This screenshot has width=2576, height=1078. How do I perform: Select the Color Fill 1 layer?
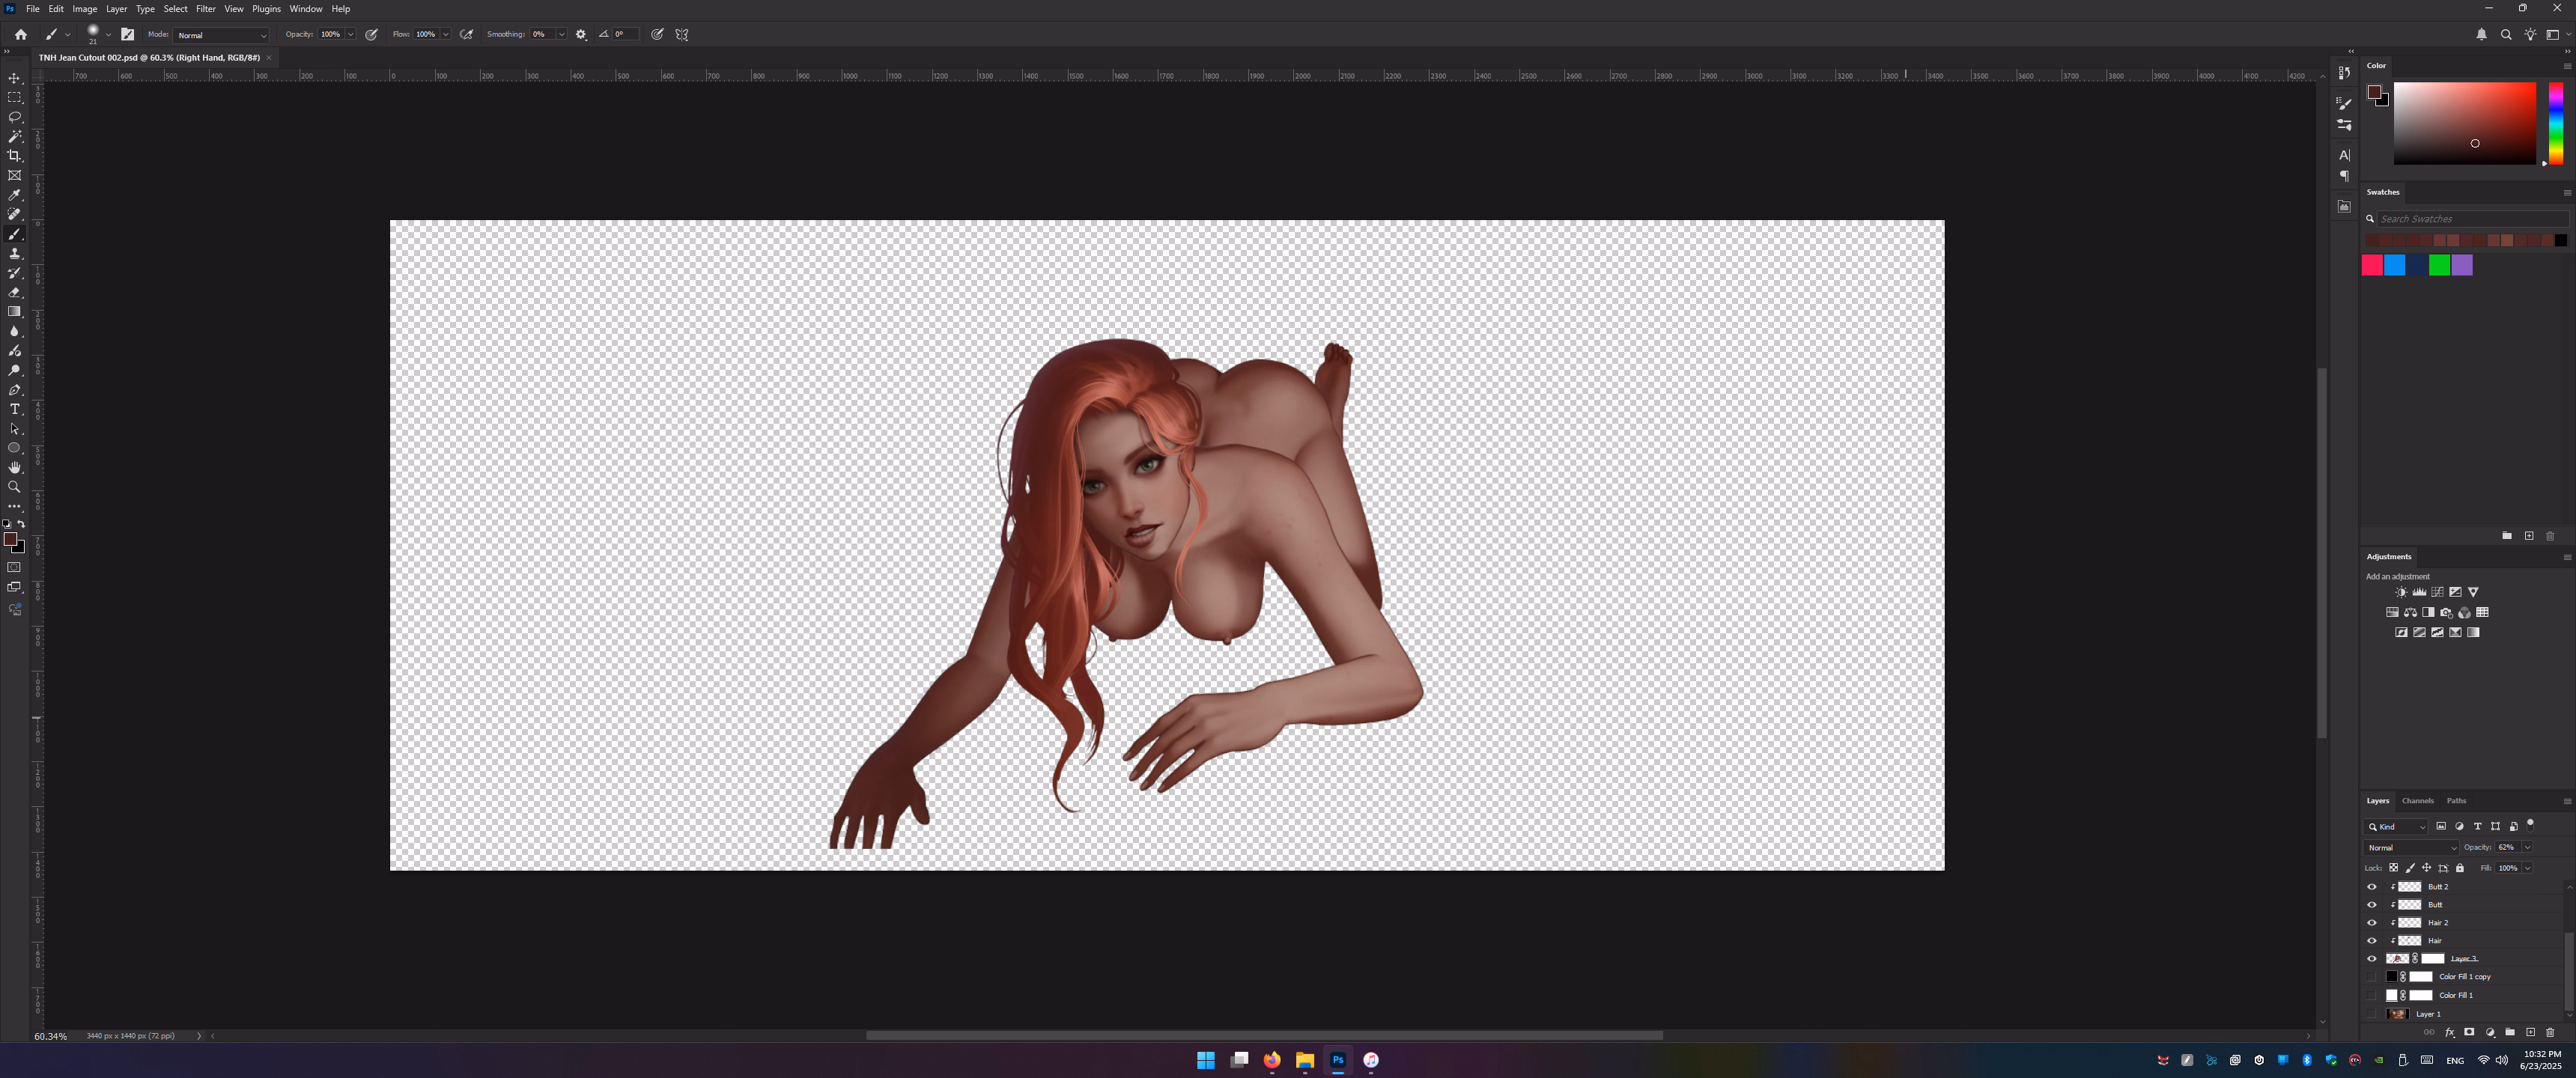2455,995
